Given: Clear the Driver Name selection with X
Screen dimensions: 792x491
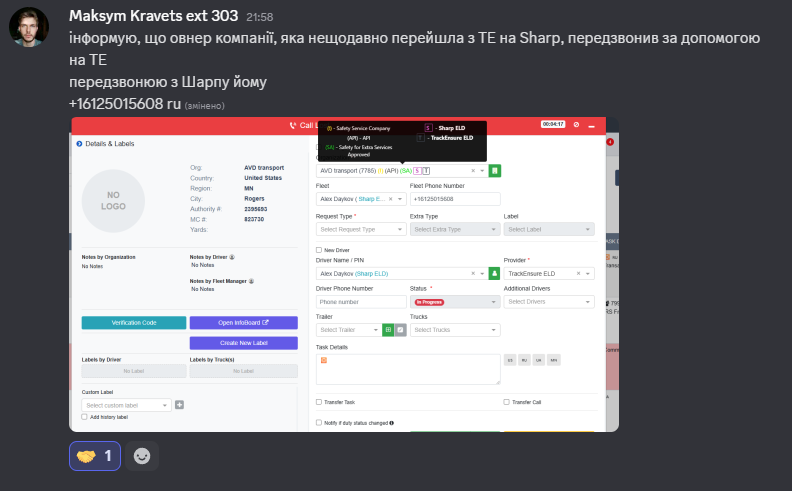Looking at the screenshot, I should [x=473, y=274].
